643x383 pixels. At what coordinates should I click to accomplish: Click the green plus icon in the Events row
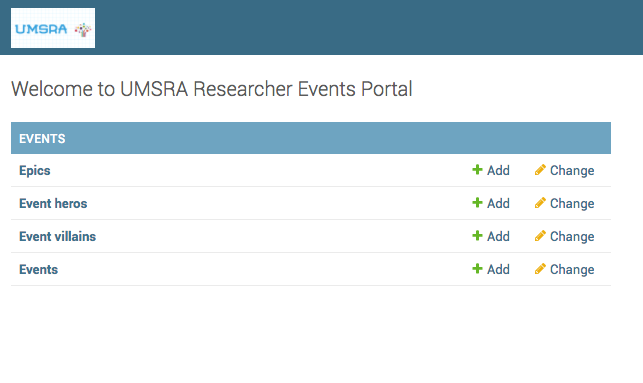[x=477, y=269]
